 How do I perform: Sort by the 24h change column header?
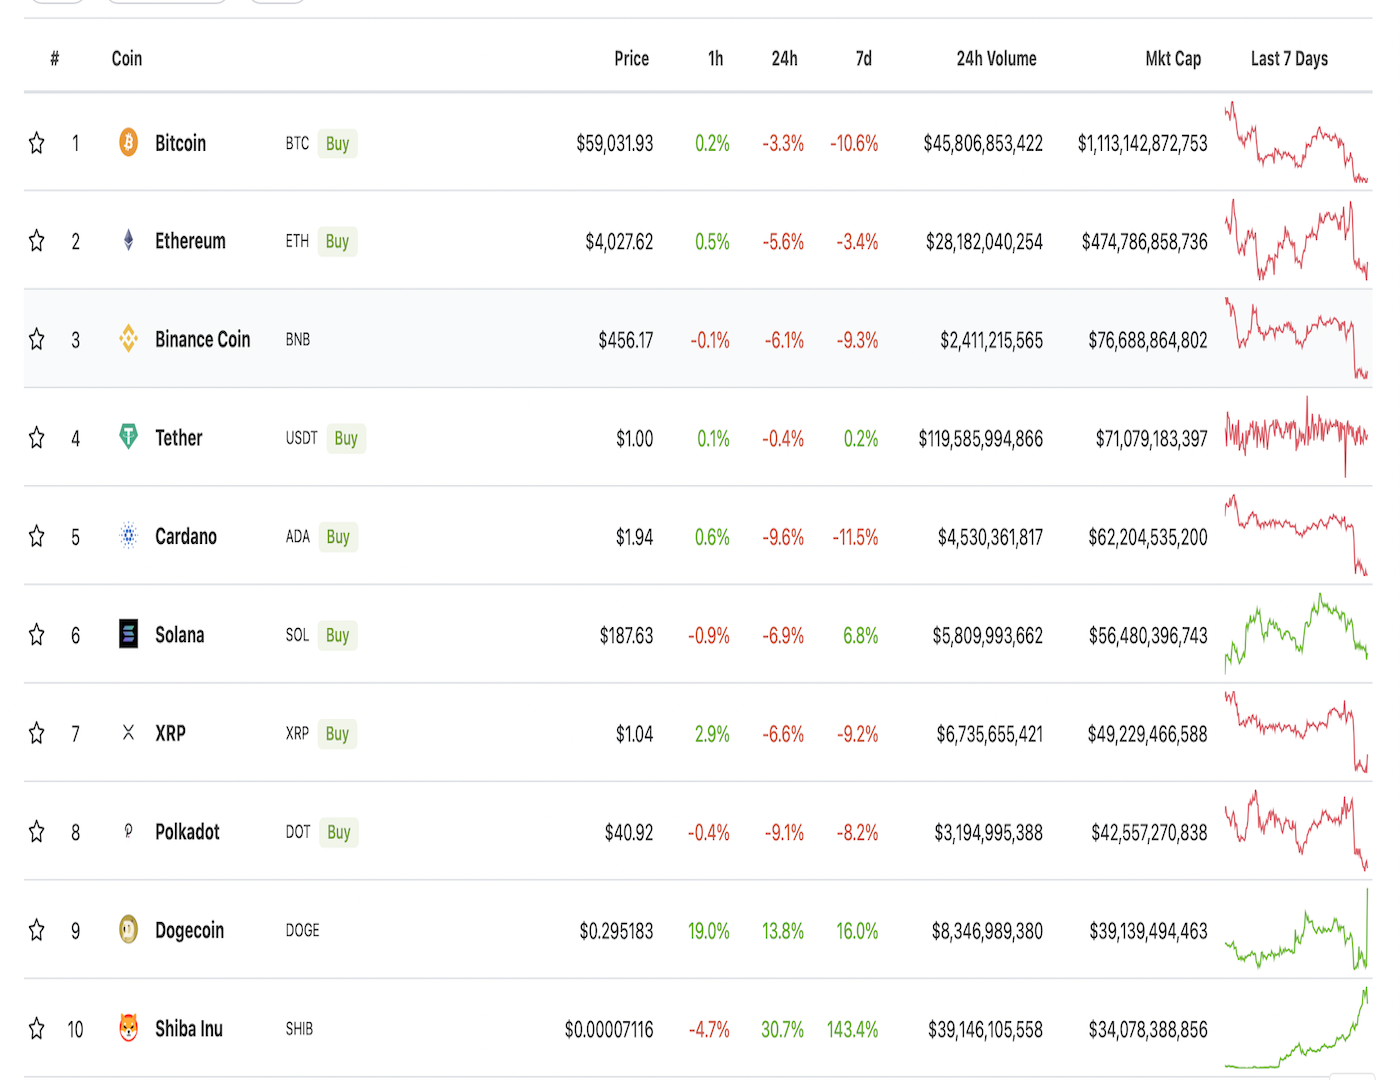(785, 58)
